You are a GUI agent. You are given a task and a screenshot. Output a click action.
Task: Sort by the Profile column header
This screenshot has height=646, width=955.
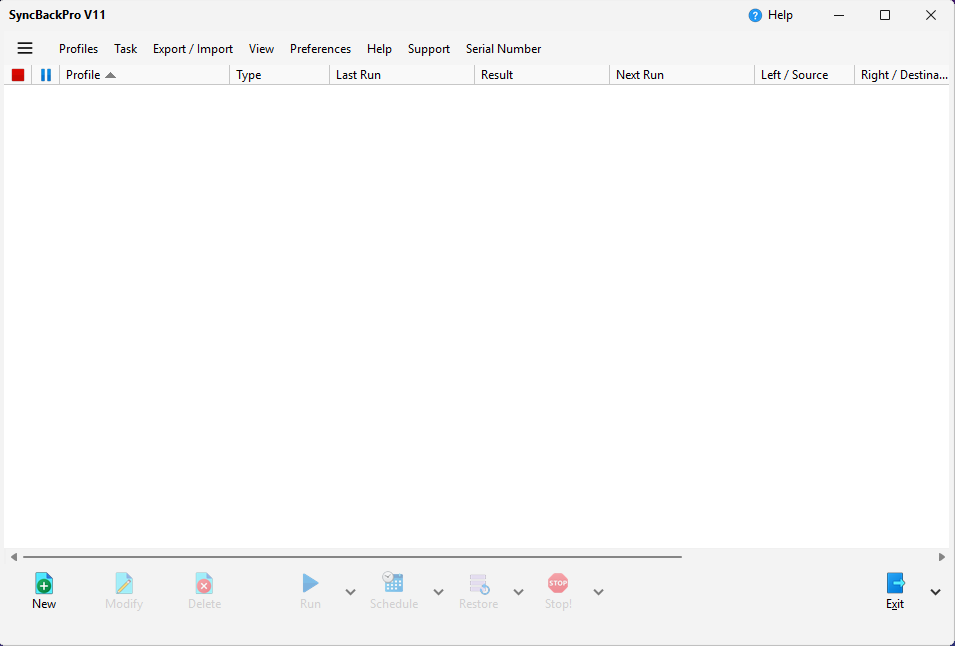[144, 75]
